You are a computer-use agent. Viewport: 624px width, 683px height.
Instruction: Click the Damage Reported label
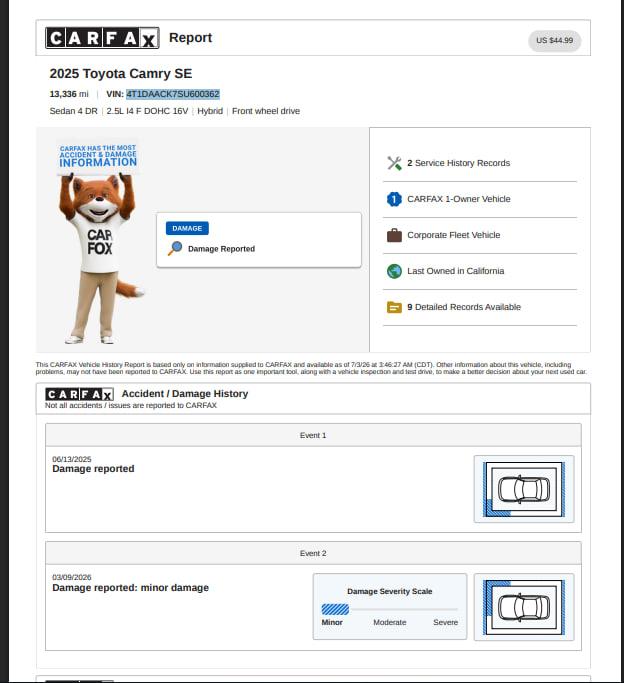(221, 249)
